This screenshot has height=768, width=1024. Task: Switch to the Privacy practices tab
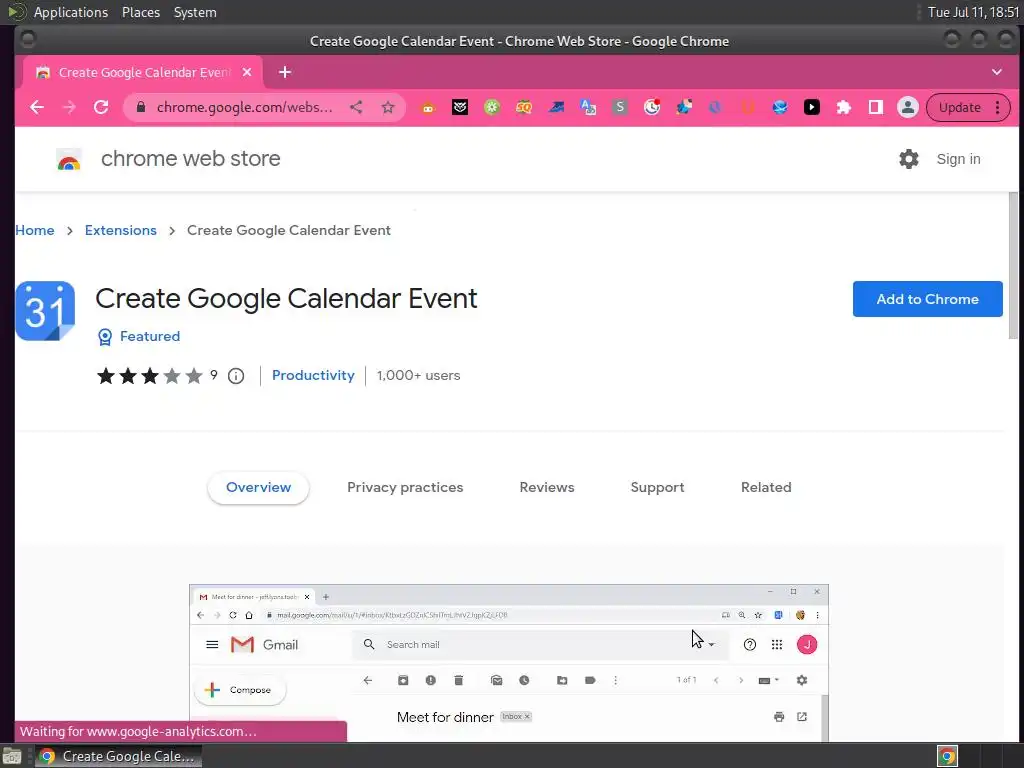(405, 487)
